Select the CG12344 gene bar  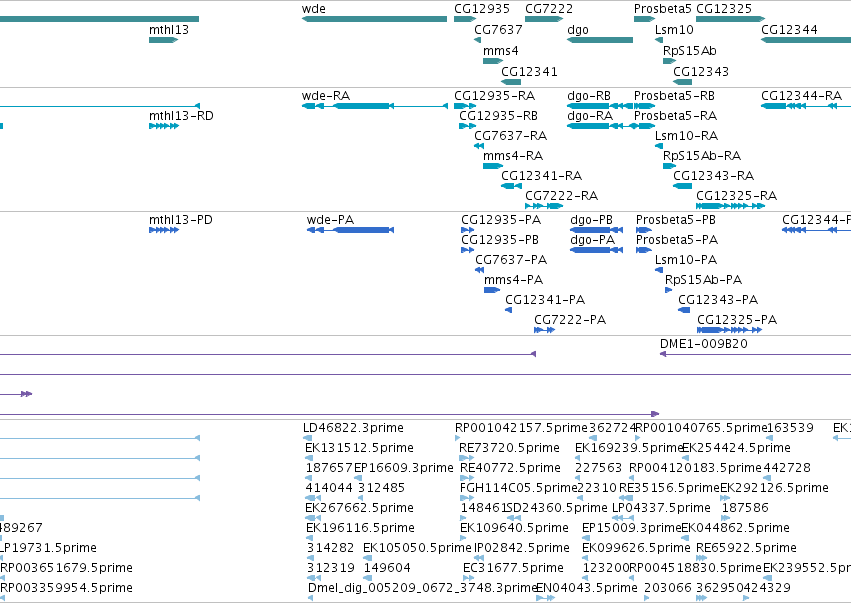click(806, 40)
